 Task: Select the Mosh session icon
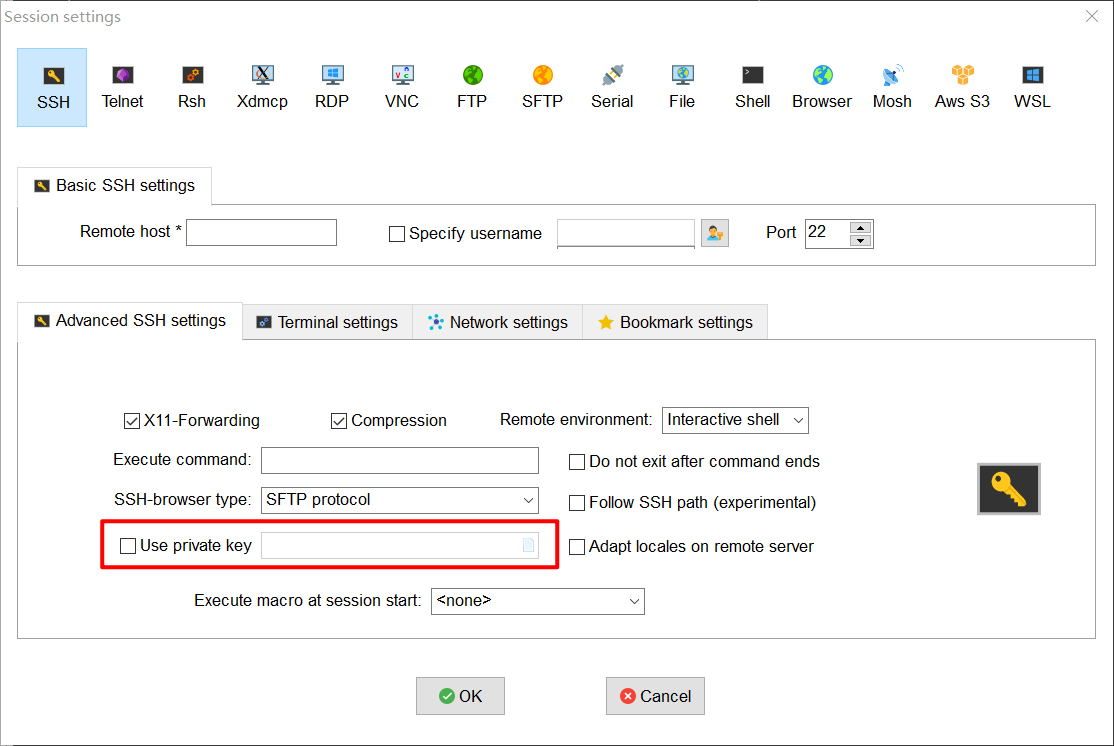(892, 87)
